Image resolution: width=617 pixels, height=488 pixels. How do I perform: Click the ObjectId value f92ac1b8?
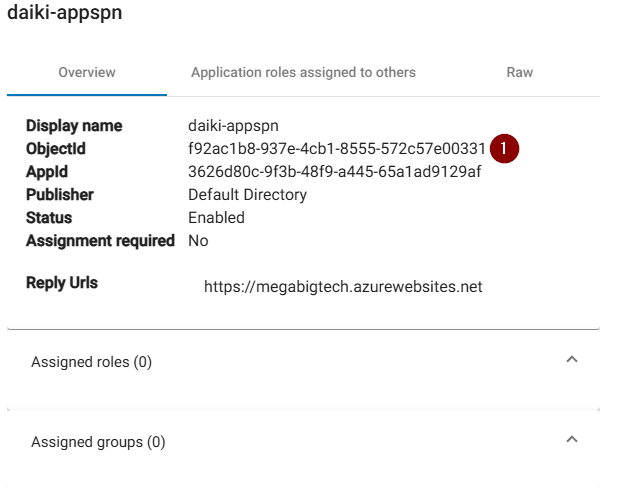(x=336, y=149)
